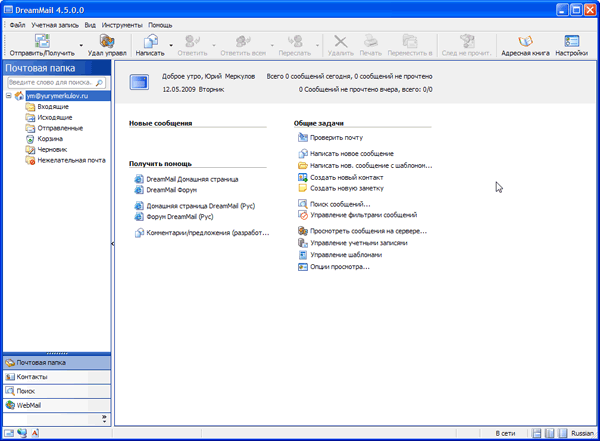Click Поиск сообщений... link
The image size is (600, 441).
pos(340,204)
